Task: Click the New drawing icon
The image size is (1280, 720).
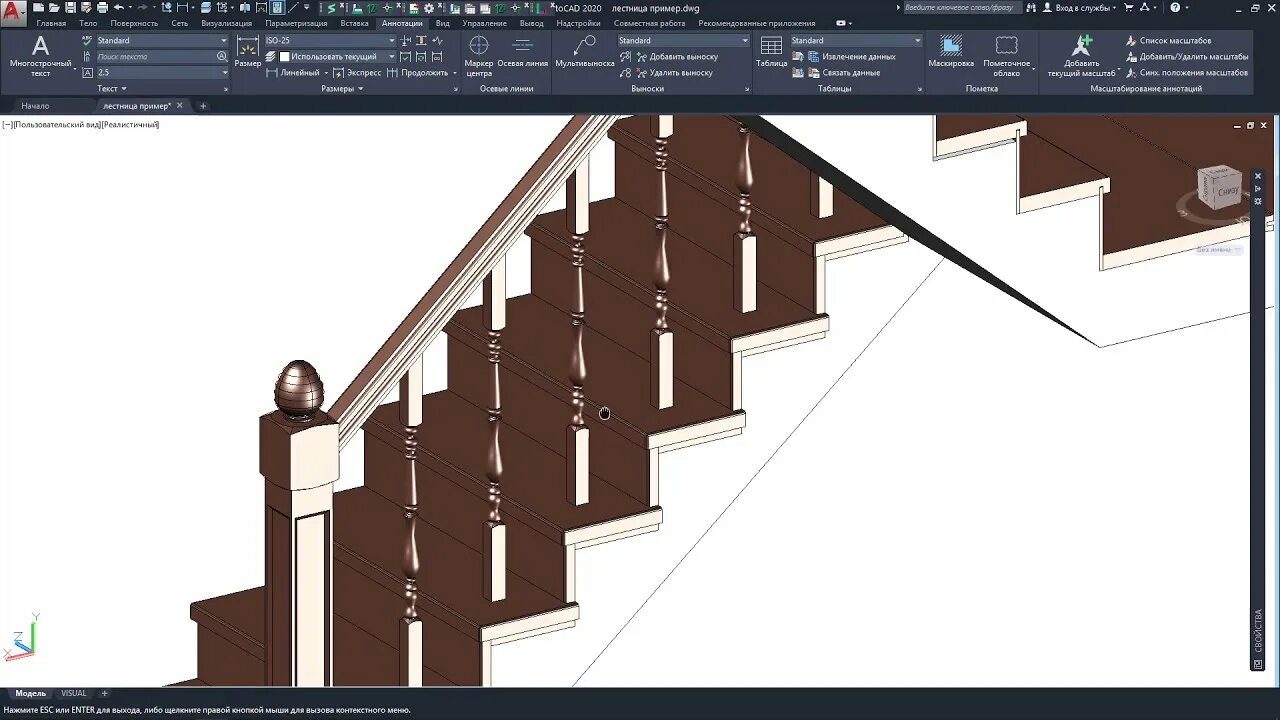Action: [x=38, y=7]
